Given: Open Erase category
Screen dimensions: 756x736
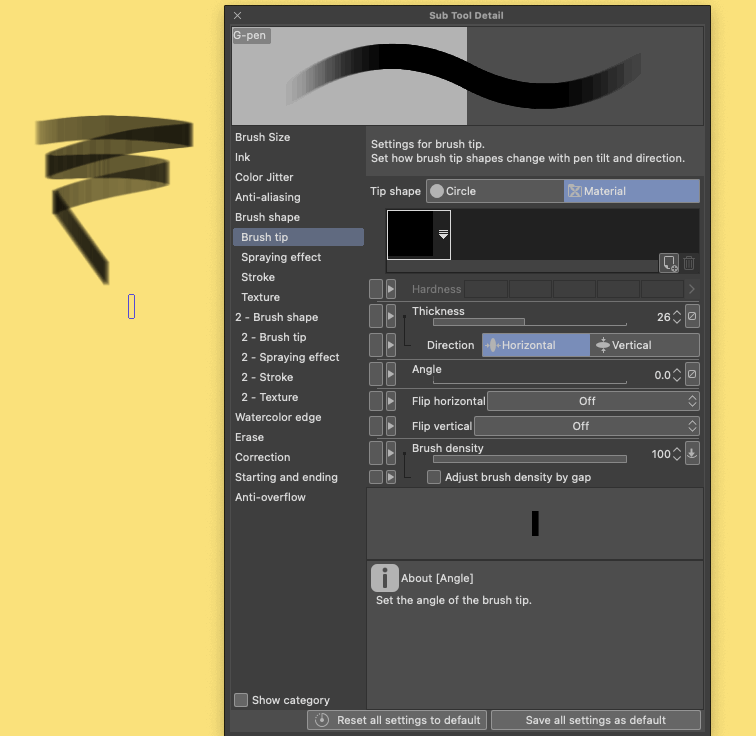Looking at the screenshot, I should 249,437.
